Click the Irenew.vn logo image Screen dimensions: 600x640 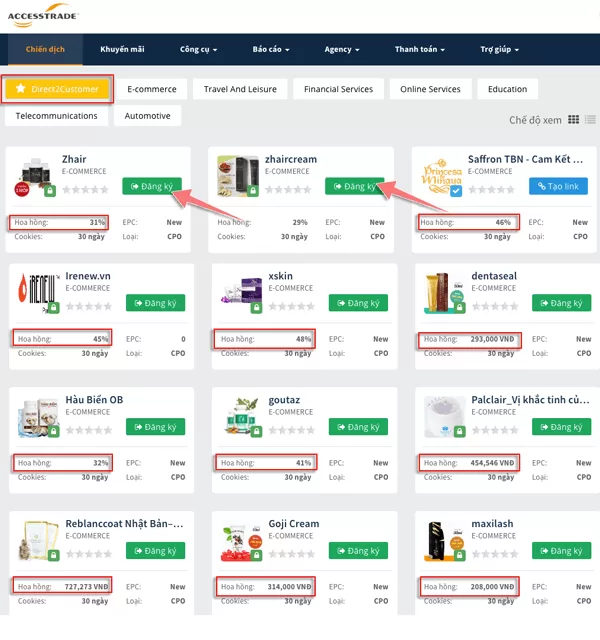[x=39, y=293]
